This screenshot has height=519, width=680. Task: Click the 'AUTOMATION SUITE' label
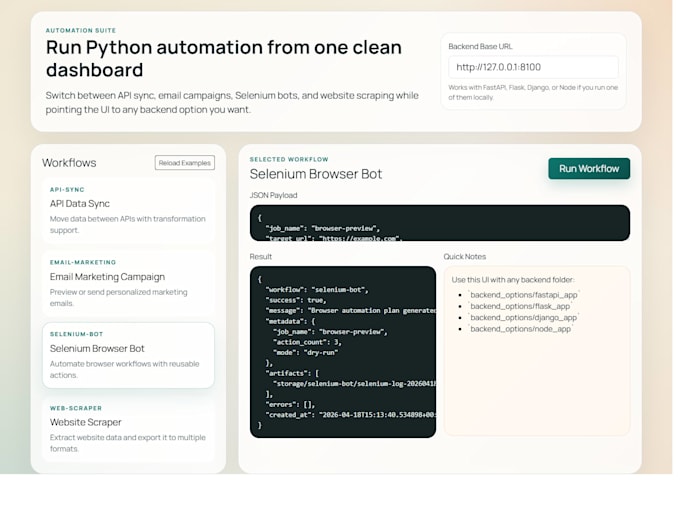(81, 30)
